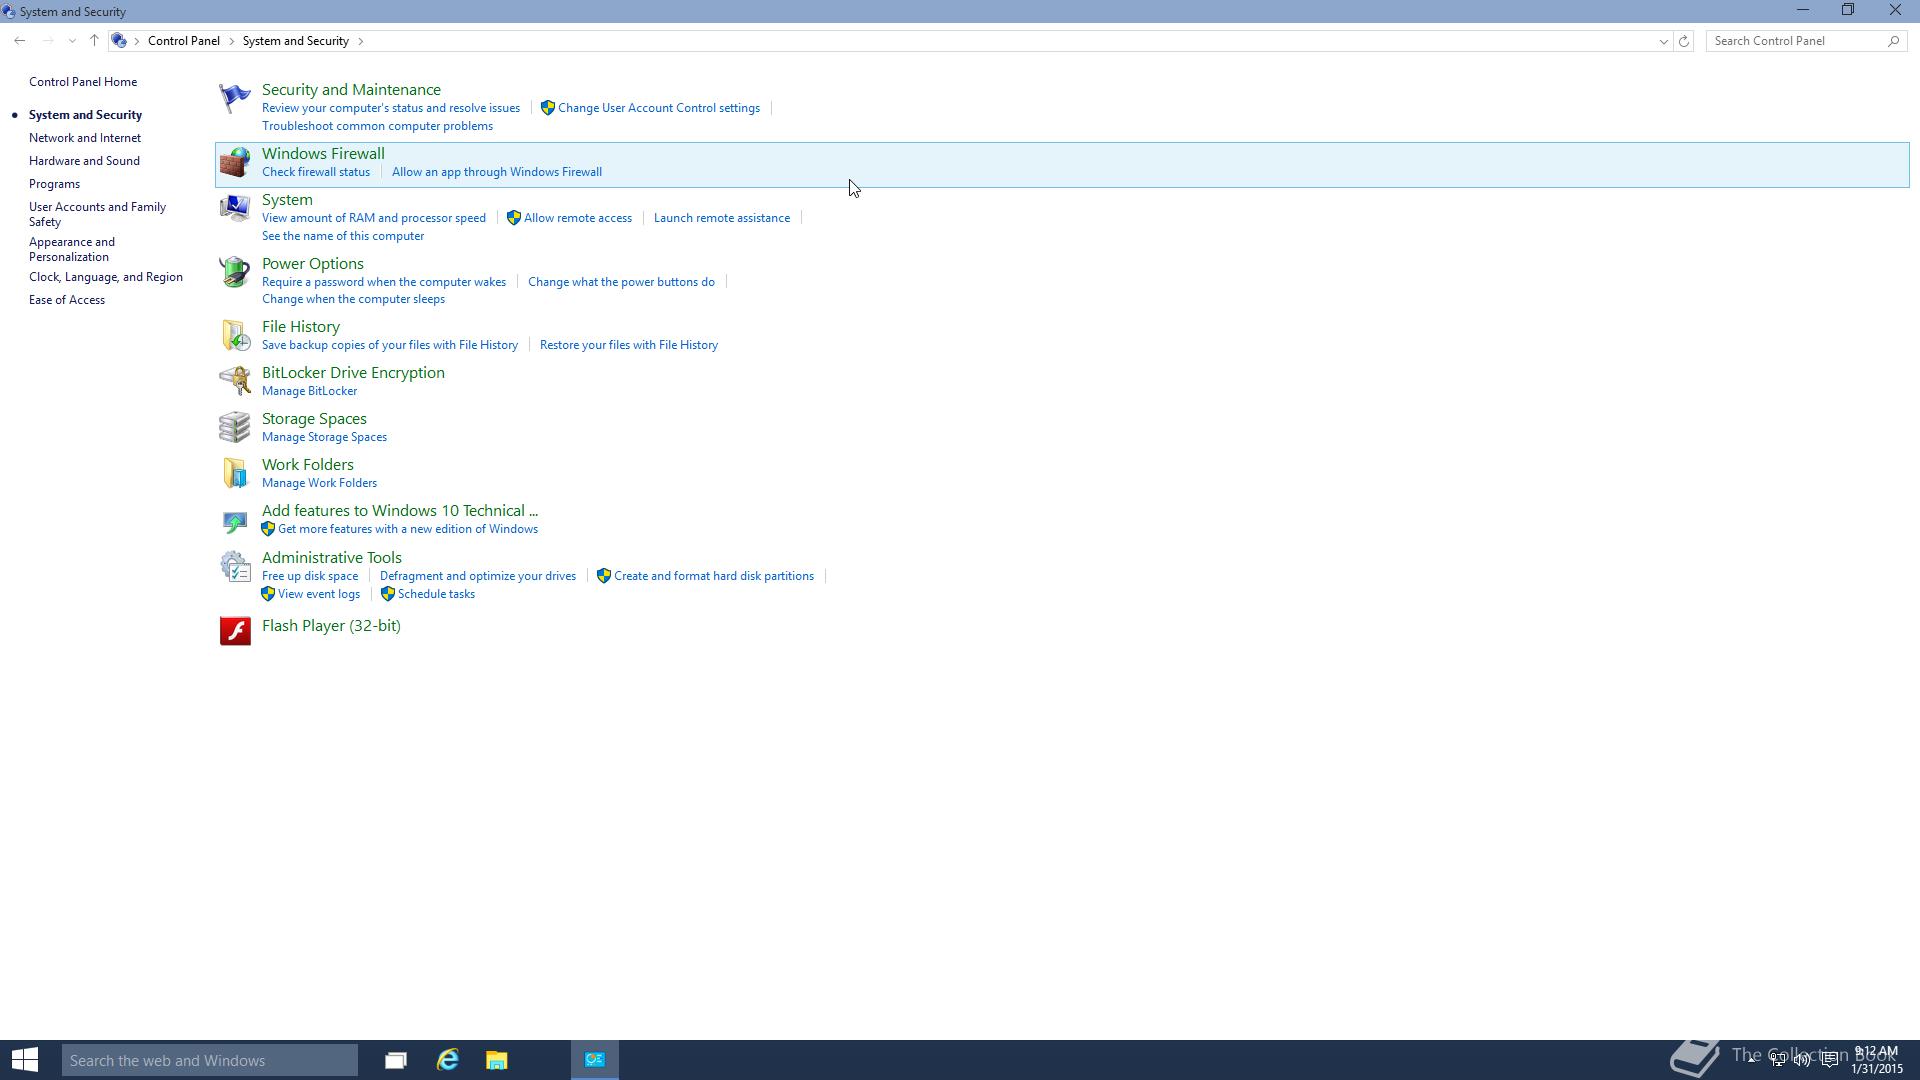Click the File History folder icon
The image size is (1920, 1080).
click(x=235, y=335)
